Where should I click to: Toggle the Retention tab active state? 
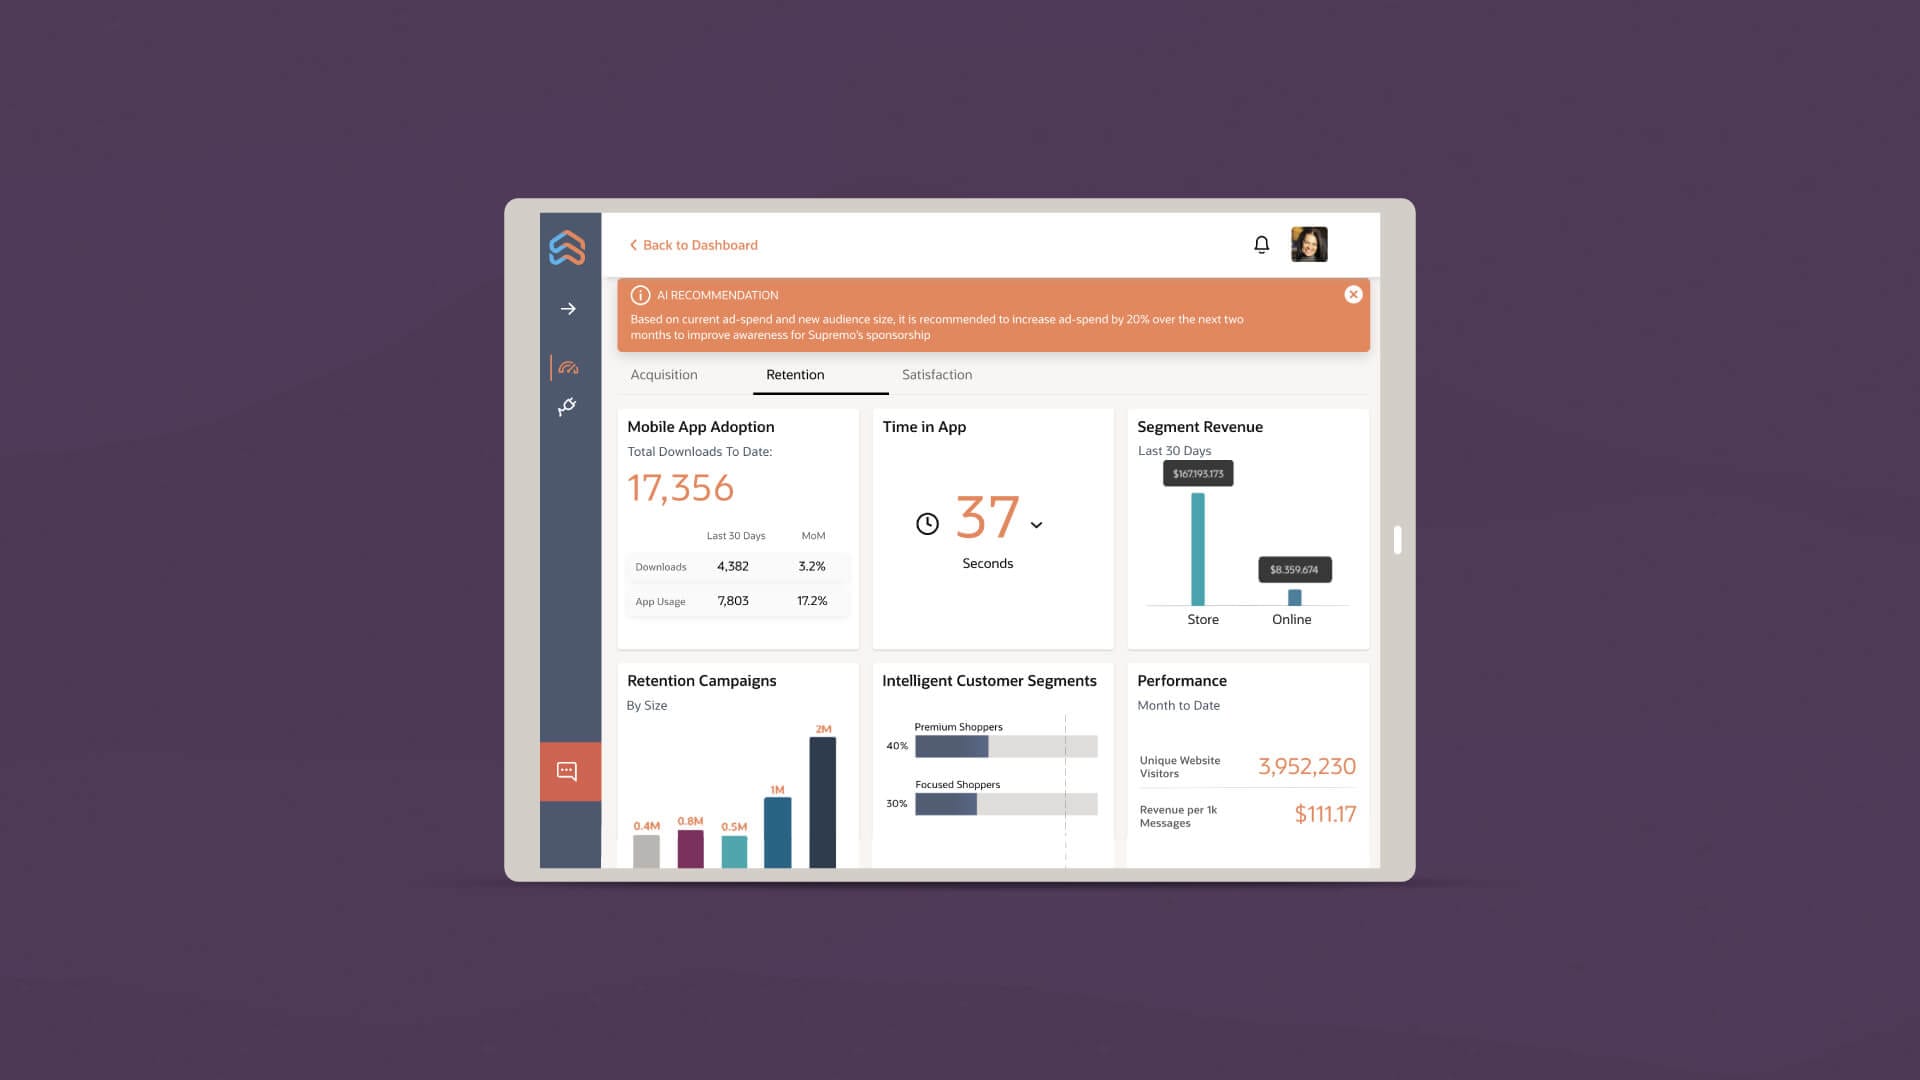795,375
